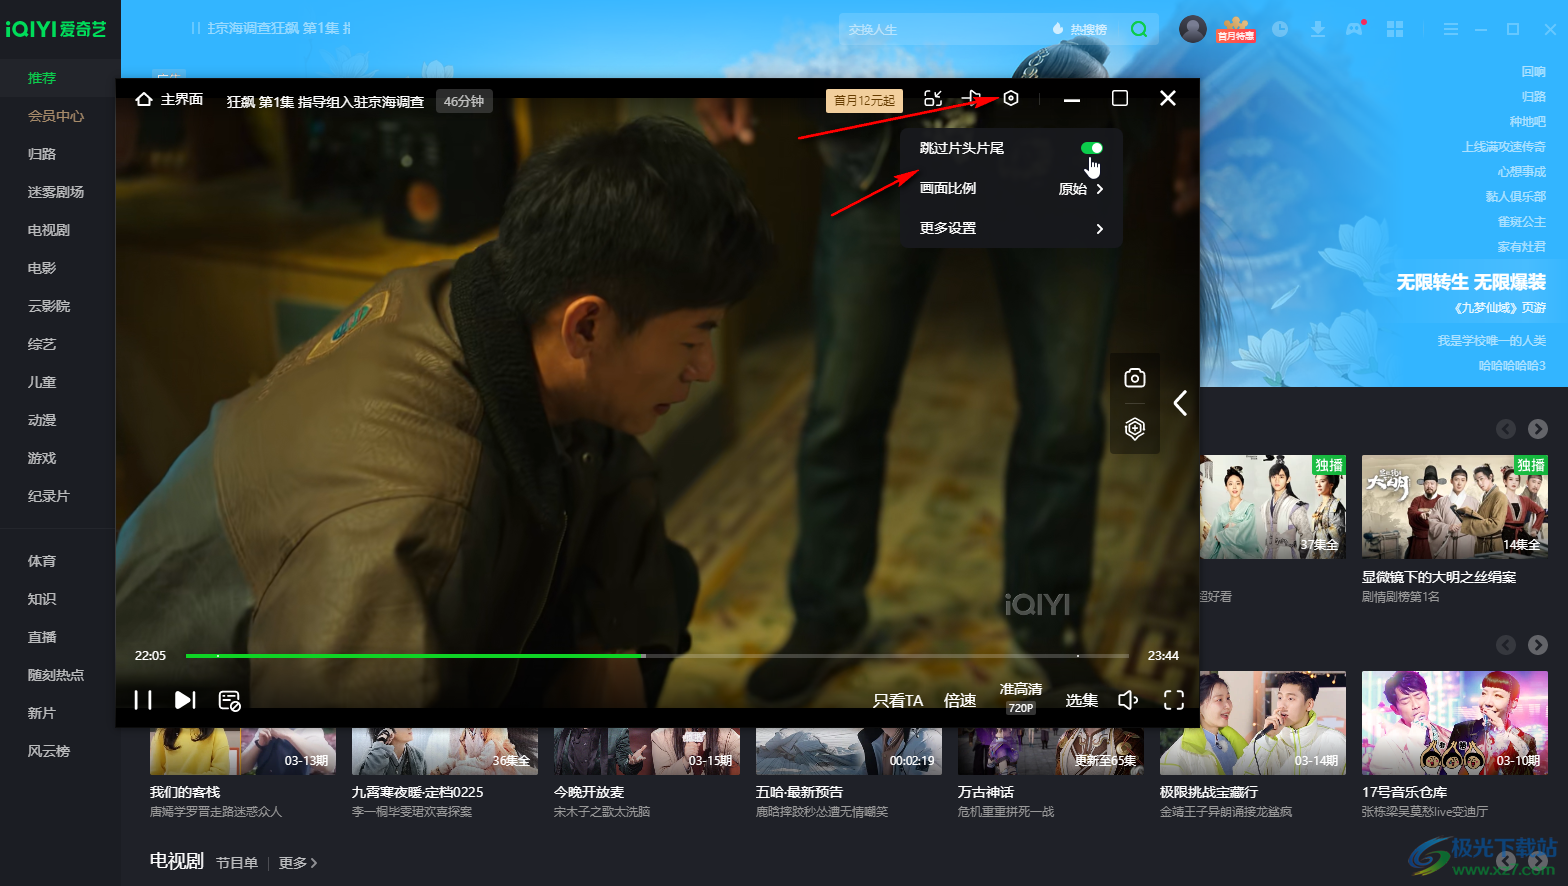Viewport: 1568px width, 886px height.
Task: Open the 倍速 playback speed menu
Action: pyautogui.click(x=960, y=700)
